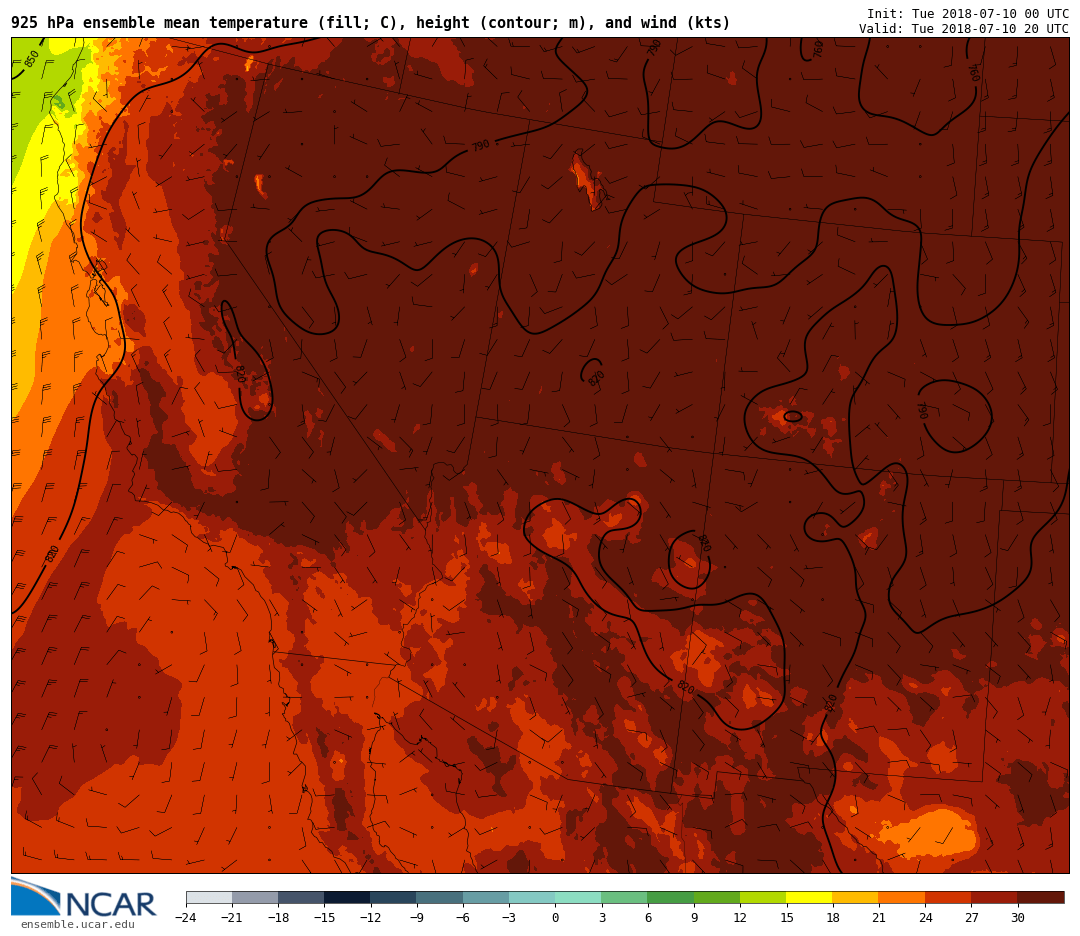Click the colorbar tick label 0
Image resolution: width=1080 pixels, height=936 pixels.
555,918
